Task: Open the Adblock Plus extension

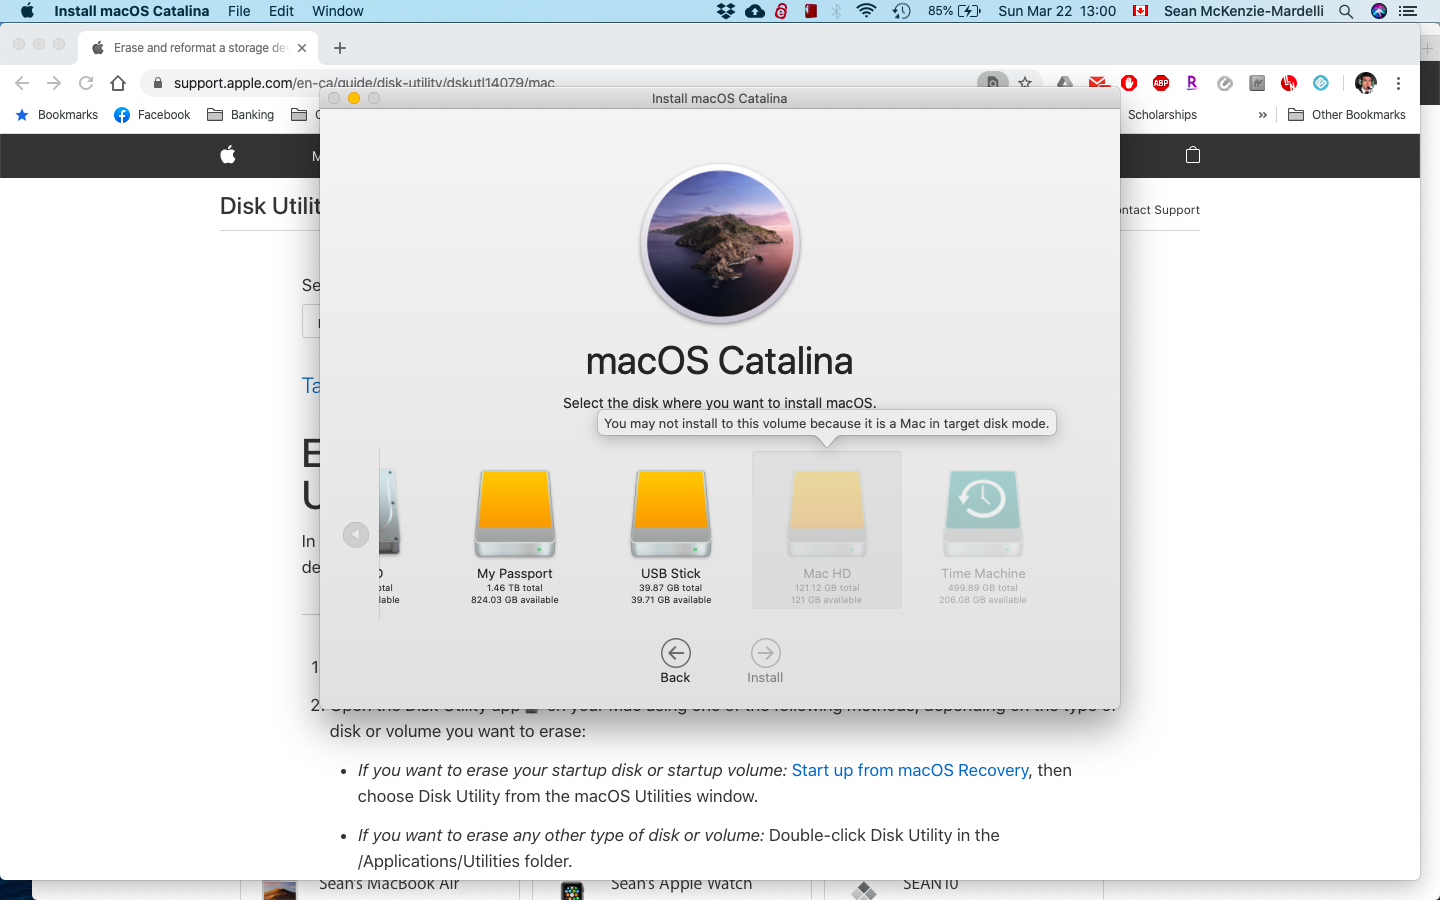Action: [1161, 83]
